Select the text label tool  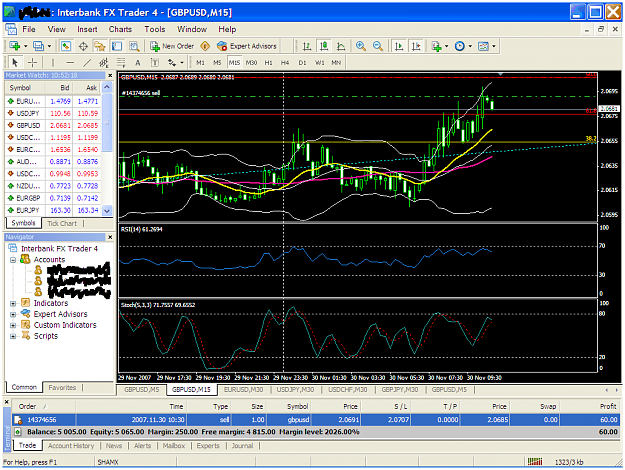155,63
